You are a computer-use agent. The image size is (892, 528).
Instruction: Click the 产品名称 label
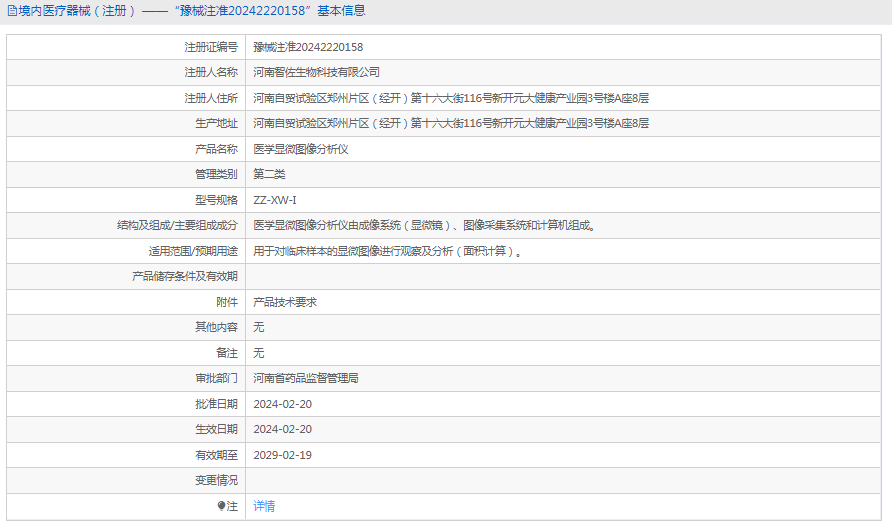216,149
